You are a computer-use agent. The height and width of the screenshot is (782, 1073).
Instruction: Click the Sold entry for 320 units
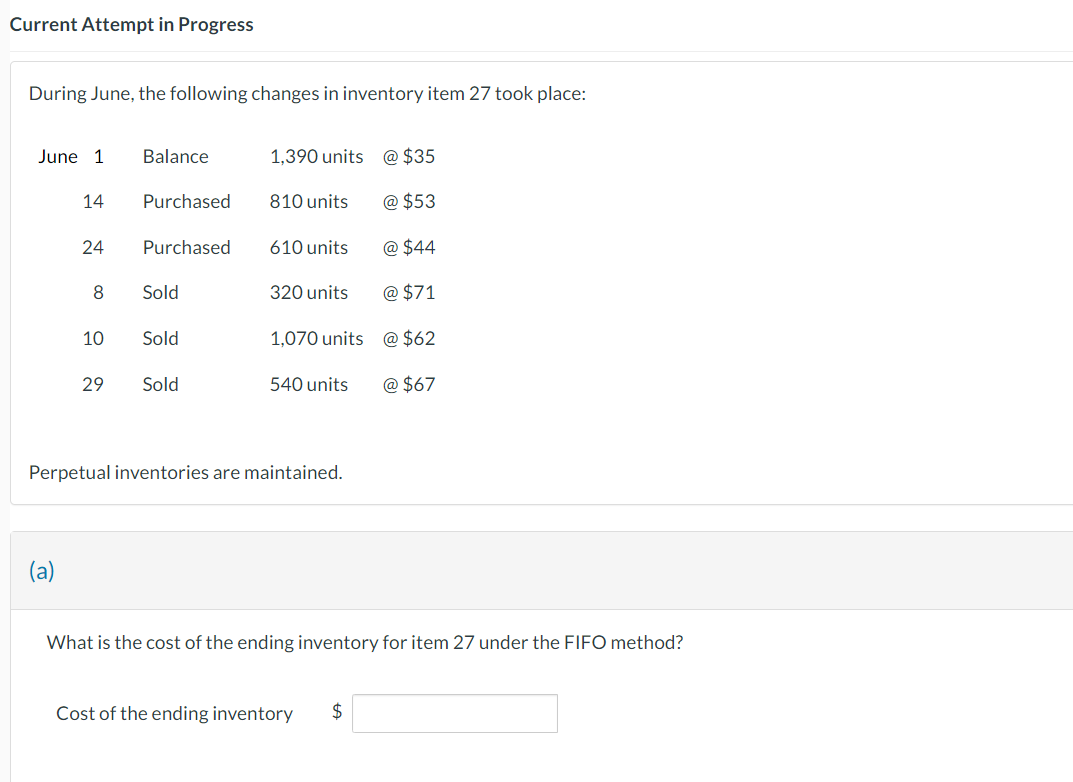160,292
